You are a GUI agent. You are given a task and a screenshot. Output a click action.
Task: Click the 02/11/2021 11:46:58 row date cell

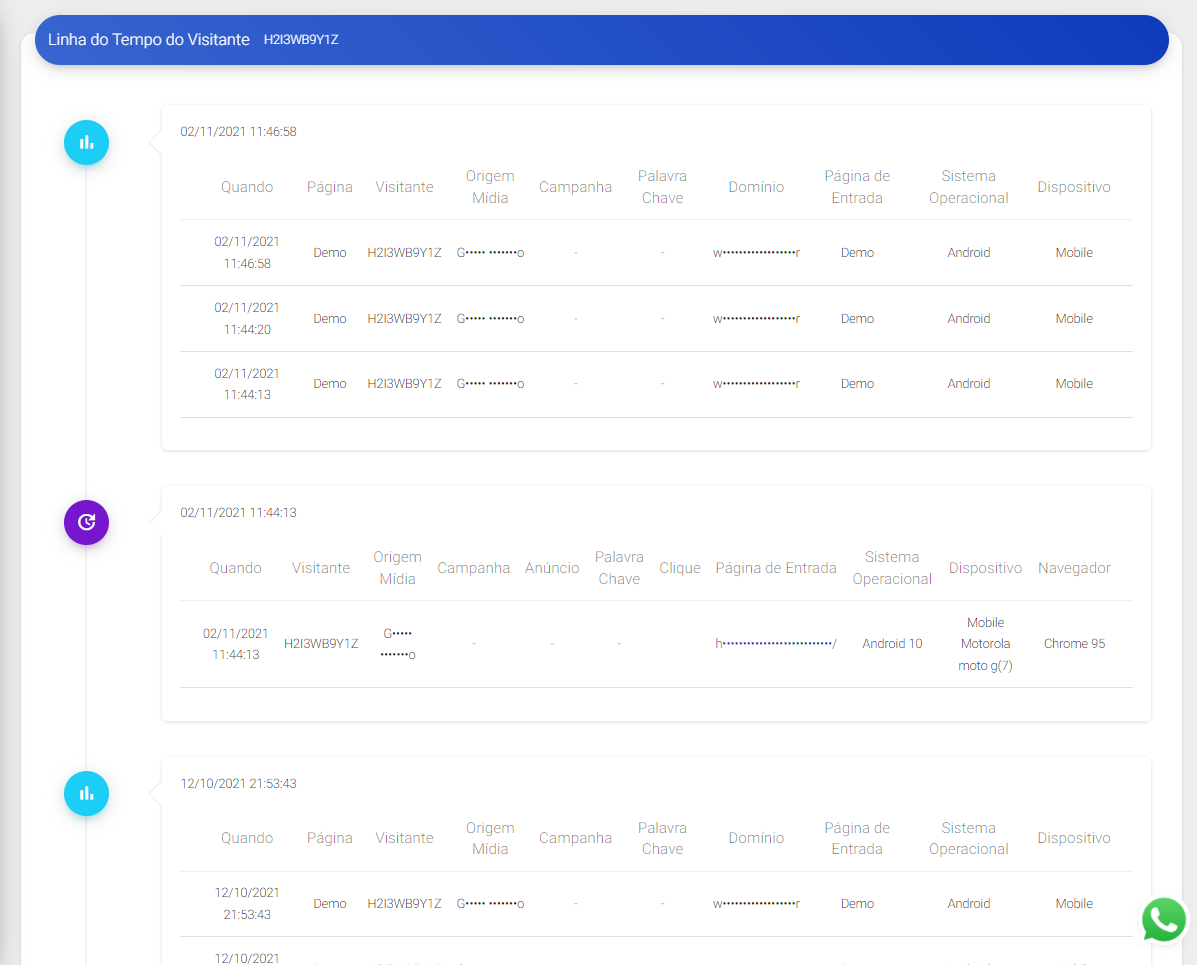pyautogui.click(x=247, y=253)
